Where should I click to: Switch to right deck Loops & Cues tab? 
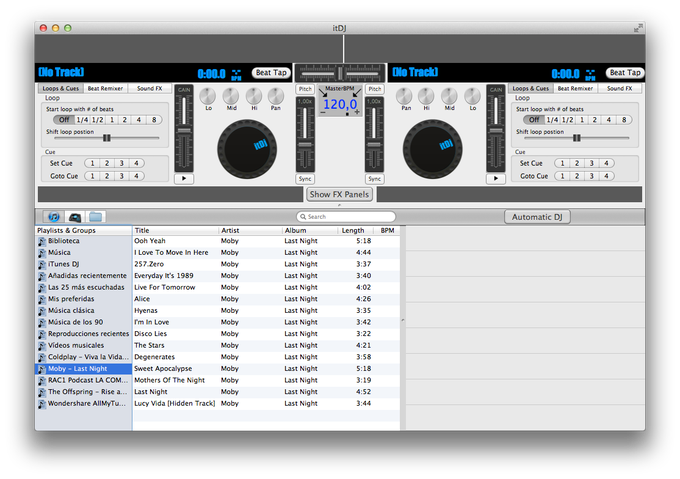coord(531,88)
